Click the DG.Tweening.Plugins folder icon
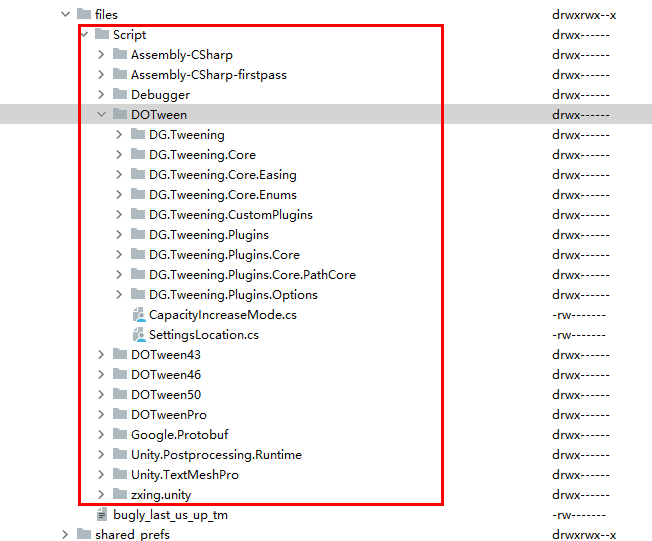Image resolution: width=652 pixels, height=541 pixels. click(138, 233)
